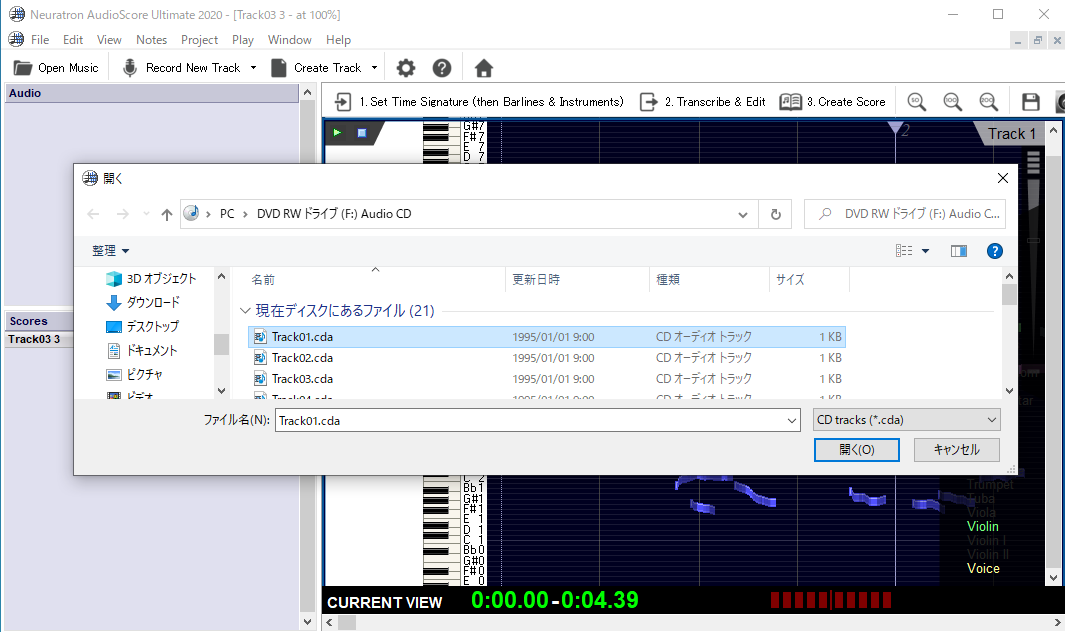Expand the 整理 (Organize) dropdown menu
This screenshot has width=1065, height=632.
point(103,250)
